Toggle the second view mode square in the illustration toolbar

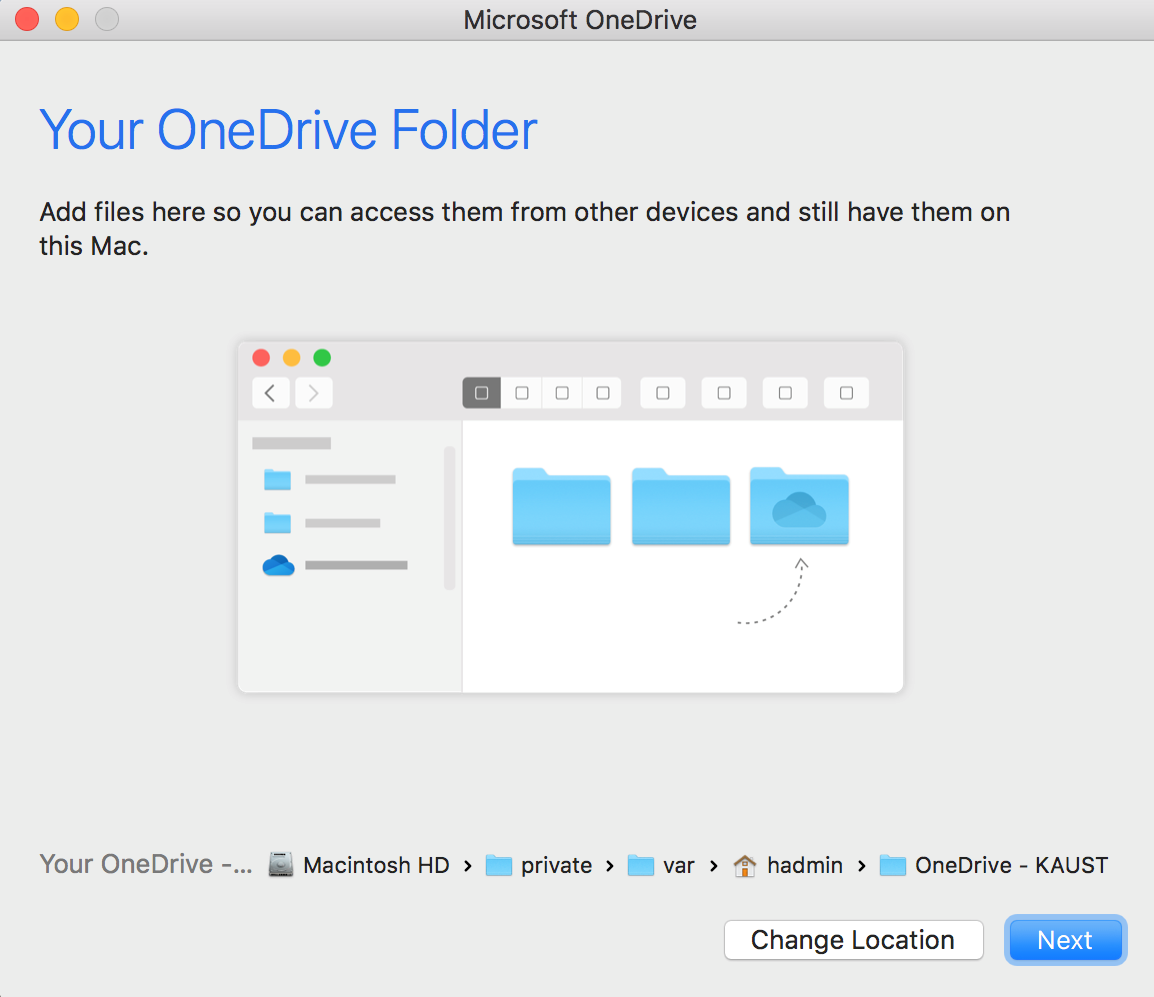[521, 392]
